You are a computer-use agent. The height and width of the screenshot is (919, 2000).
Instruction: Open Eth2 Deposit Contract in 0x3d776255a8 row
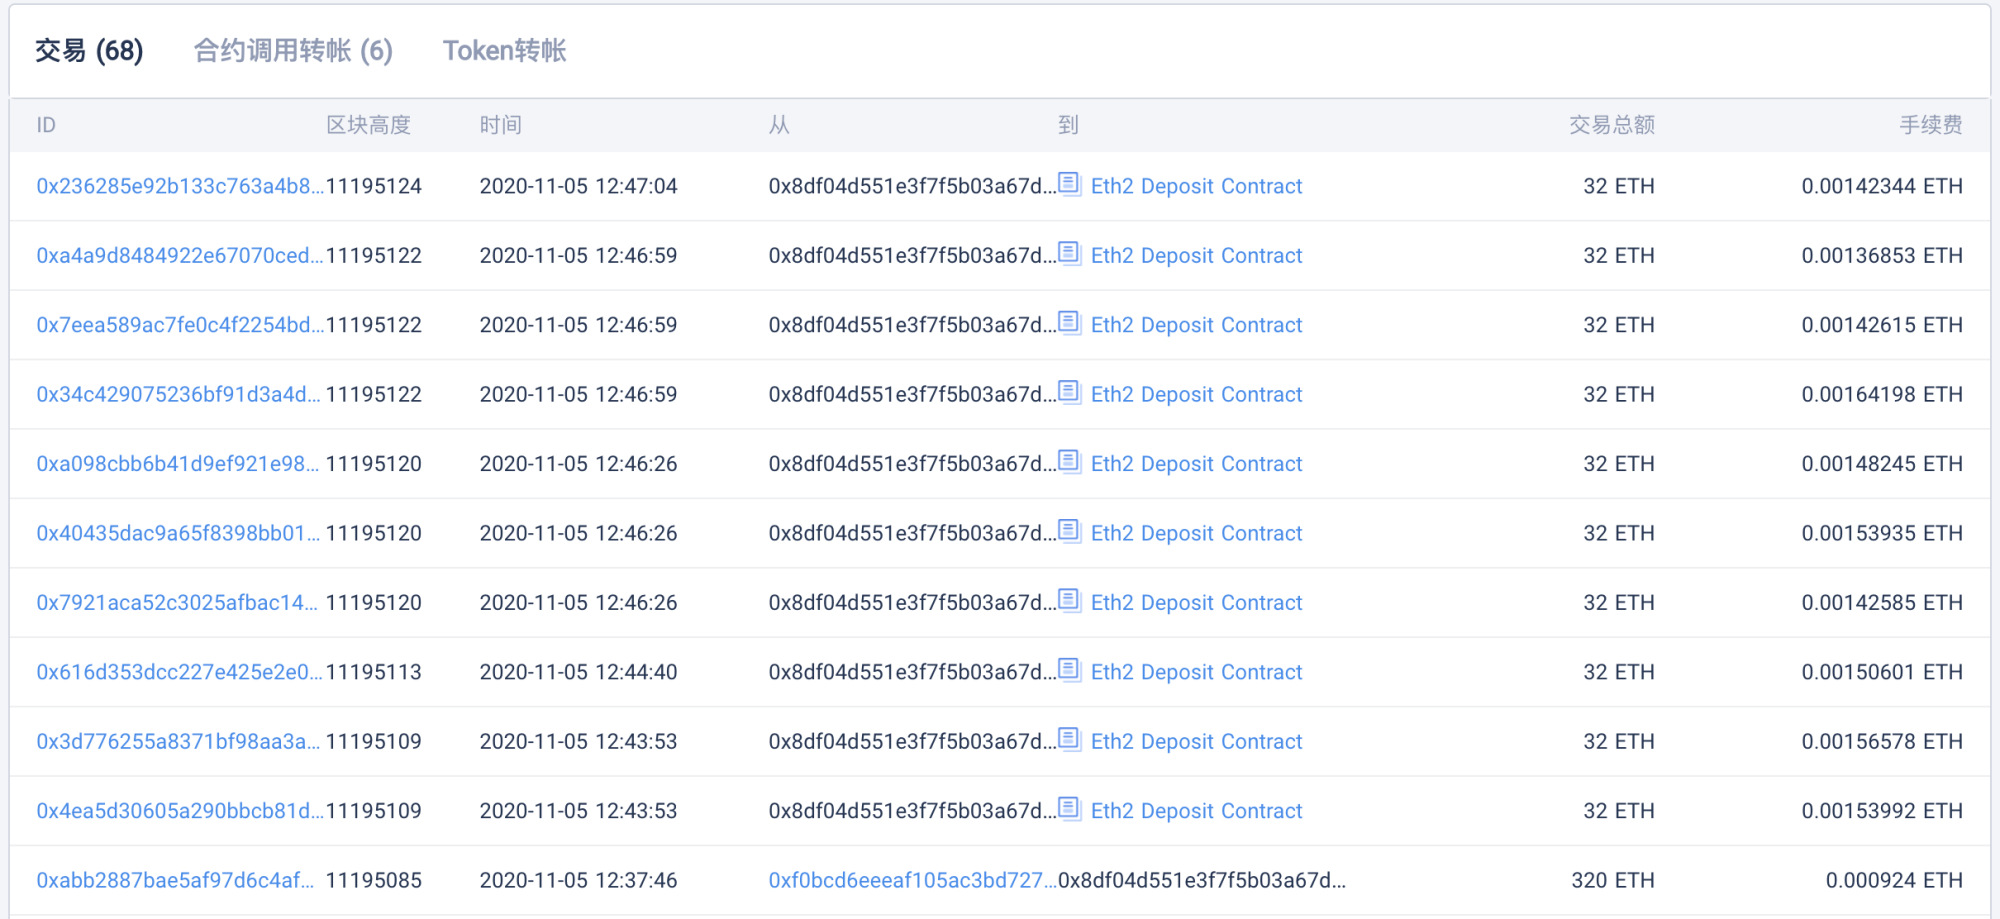(x=1196, y=742)
